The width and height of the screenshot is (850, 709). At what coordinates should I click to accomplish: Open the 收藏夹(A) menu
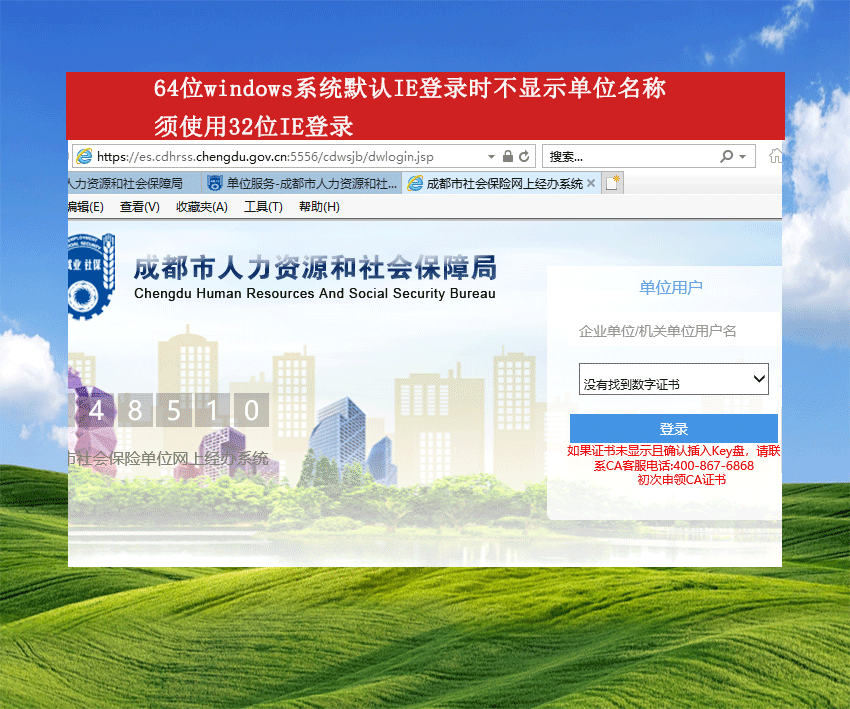pyautogui.click(x=202, y=207)
